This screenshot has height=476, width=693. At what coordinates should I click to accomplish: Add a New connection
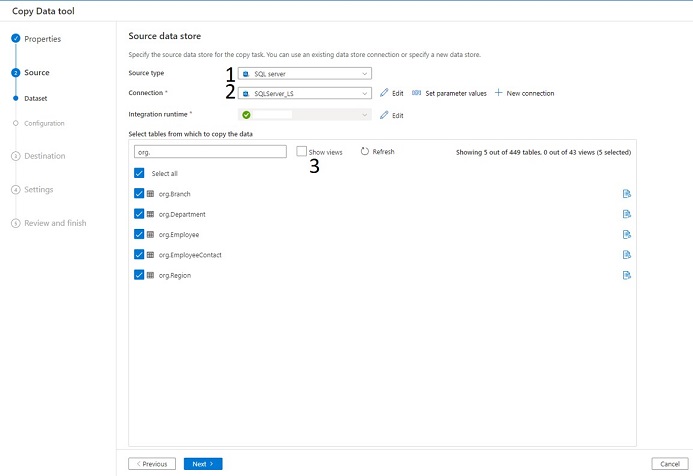[x=524, y=93]
